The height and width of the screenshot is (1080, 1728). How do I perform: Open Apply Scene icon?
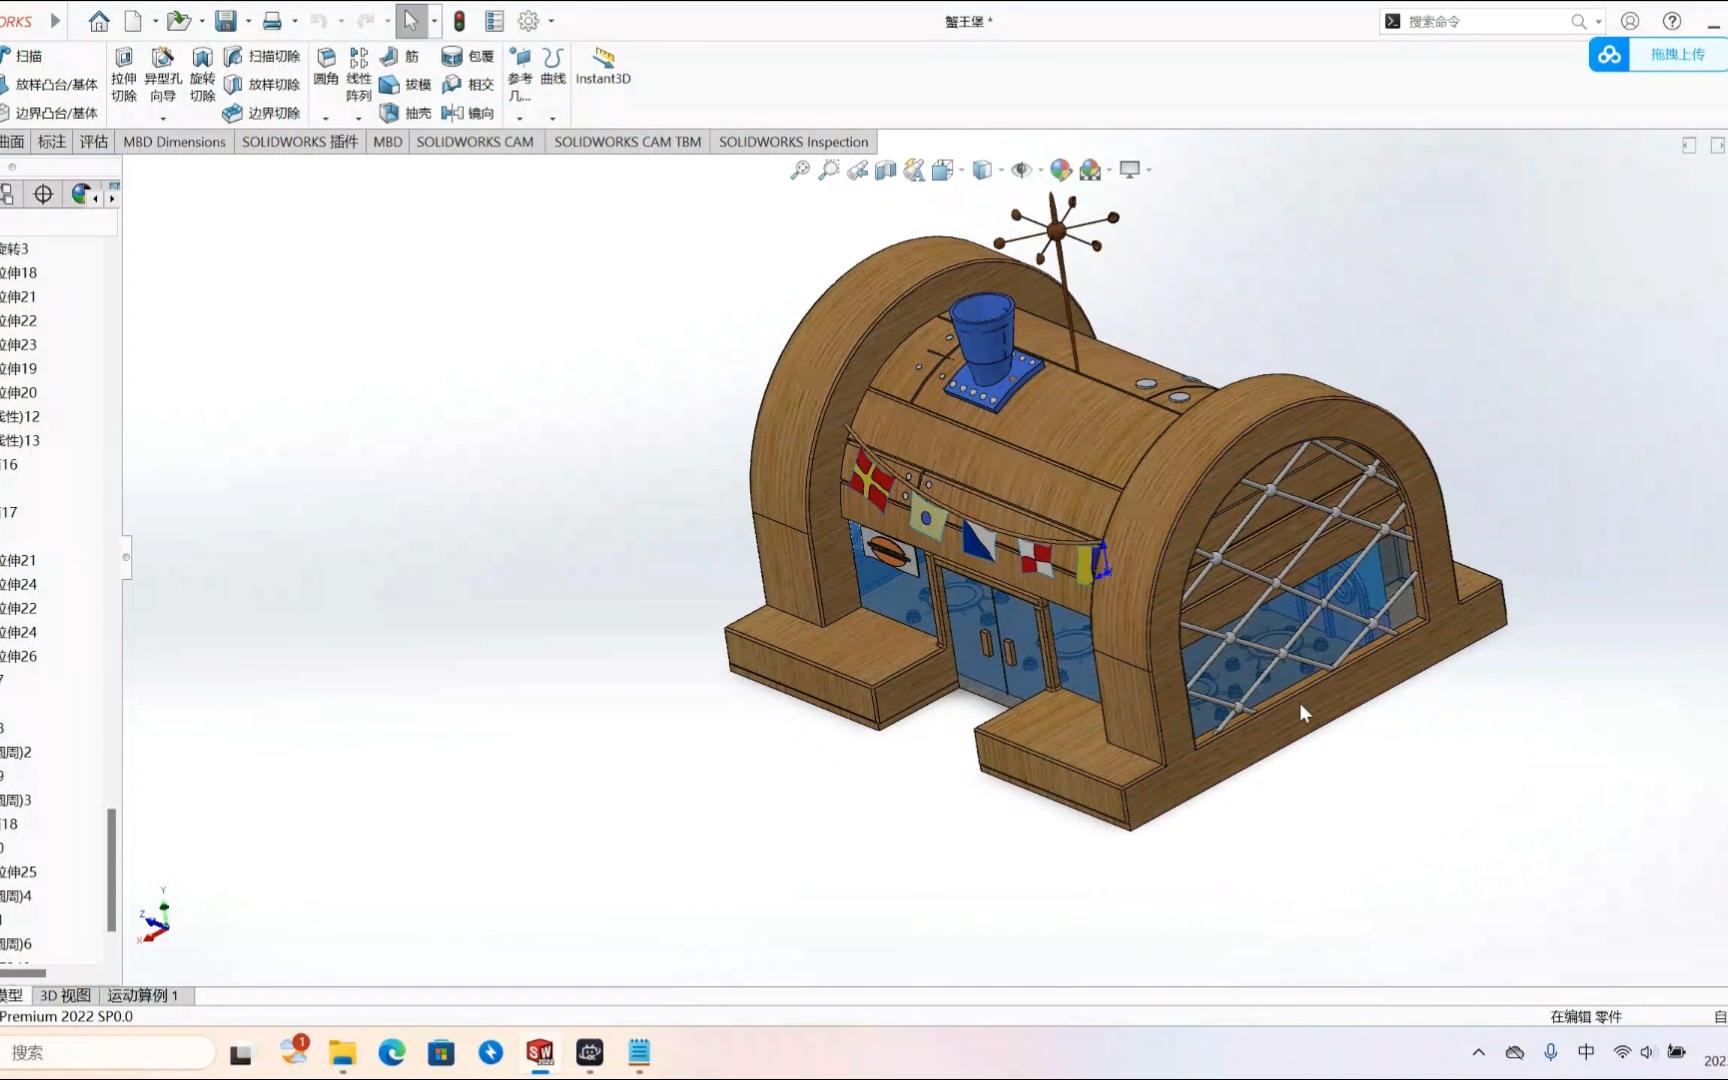[x=1090, y=170]
